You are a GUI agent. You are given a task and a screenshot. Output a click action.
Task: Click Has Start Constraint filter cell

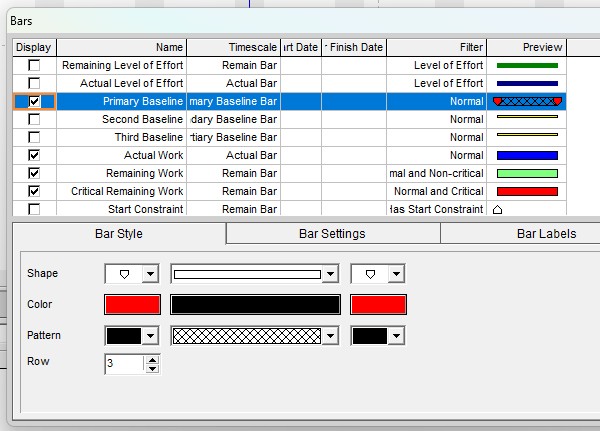point(437,209)
